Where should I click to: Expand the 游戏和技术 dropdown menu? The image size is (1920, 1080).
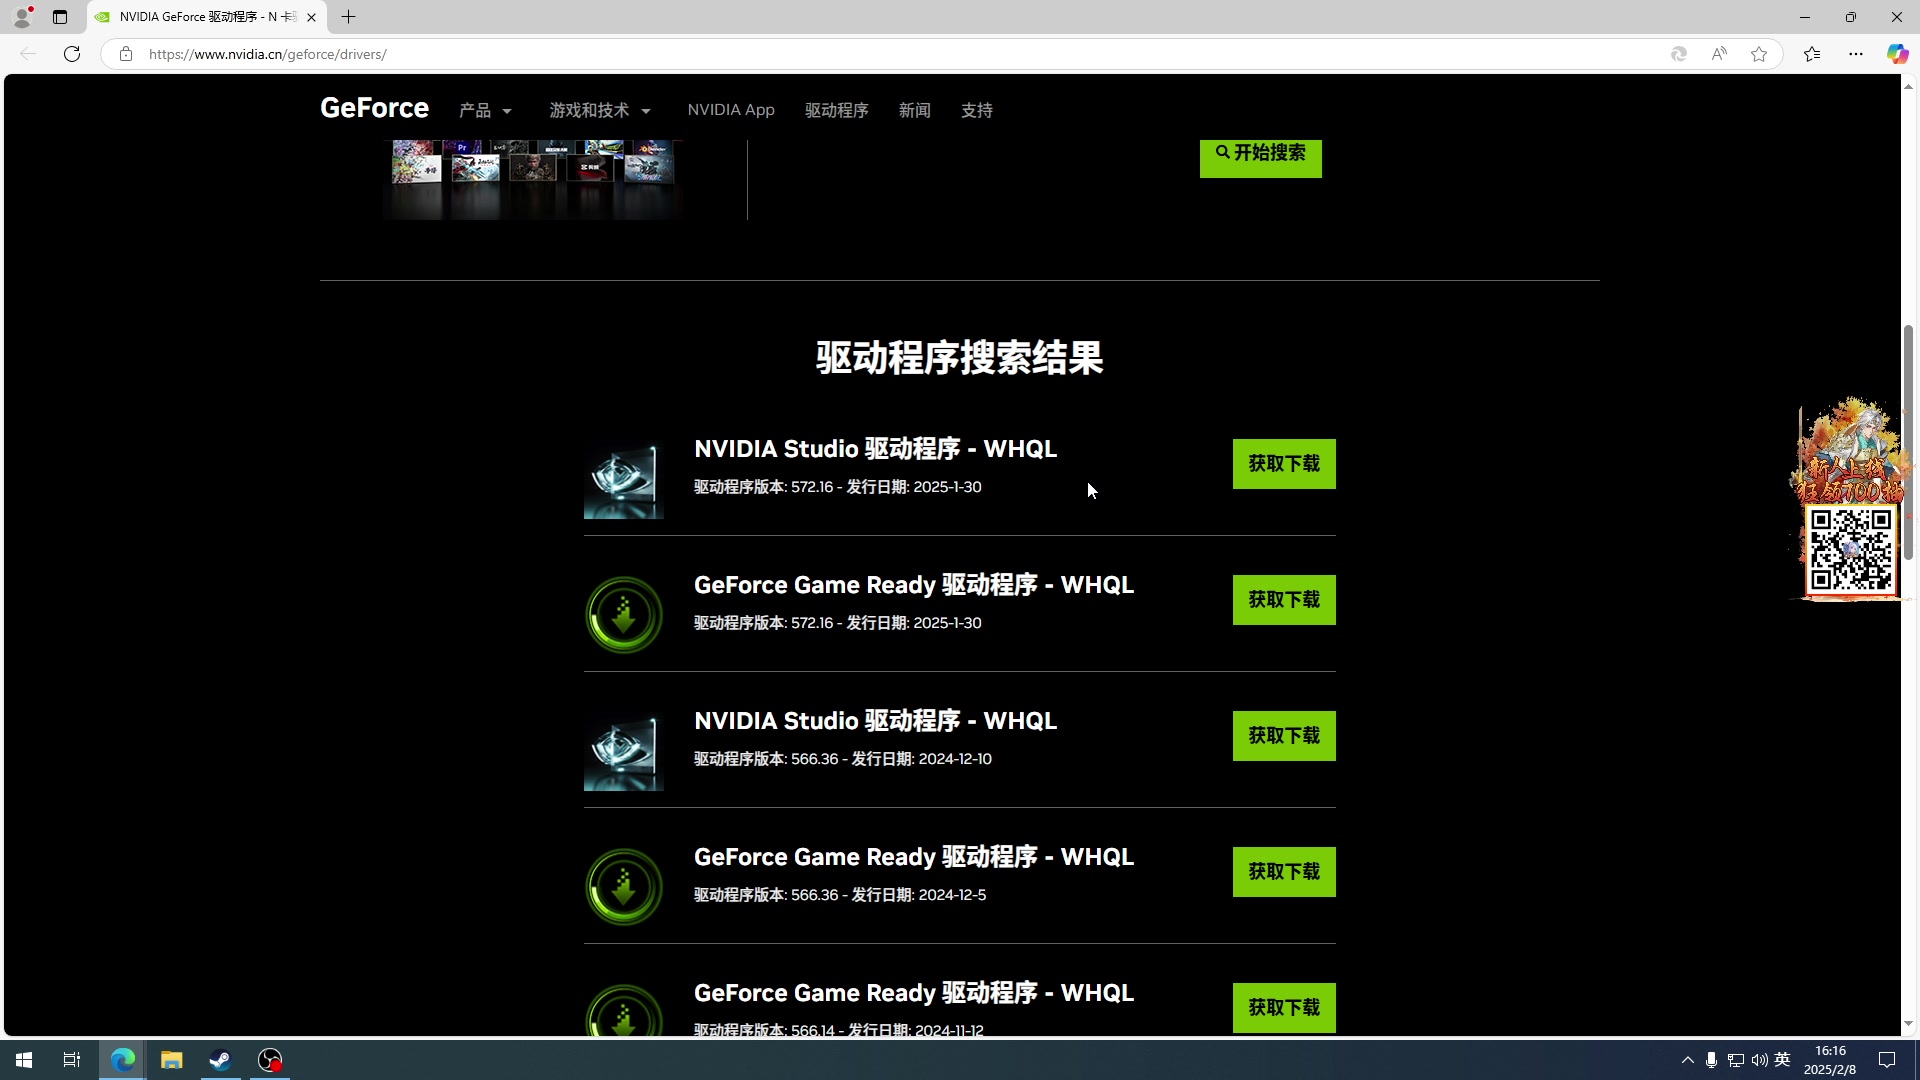[x=600, y=111]
